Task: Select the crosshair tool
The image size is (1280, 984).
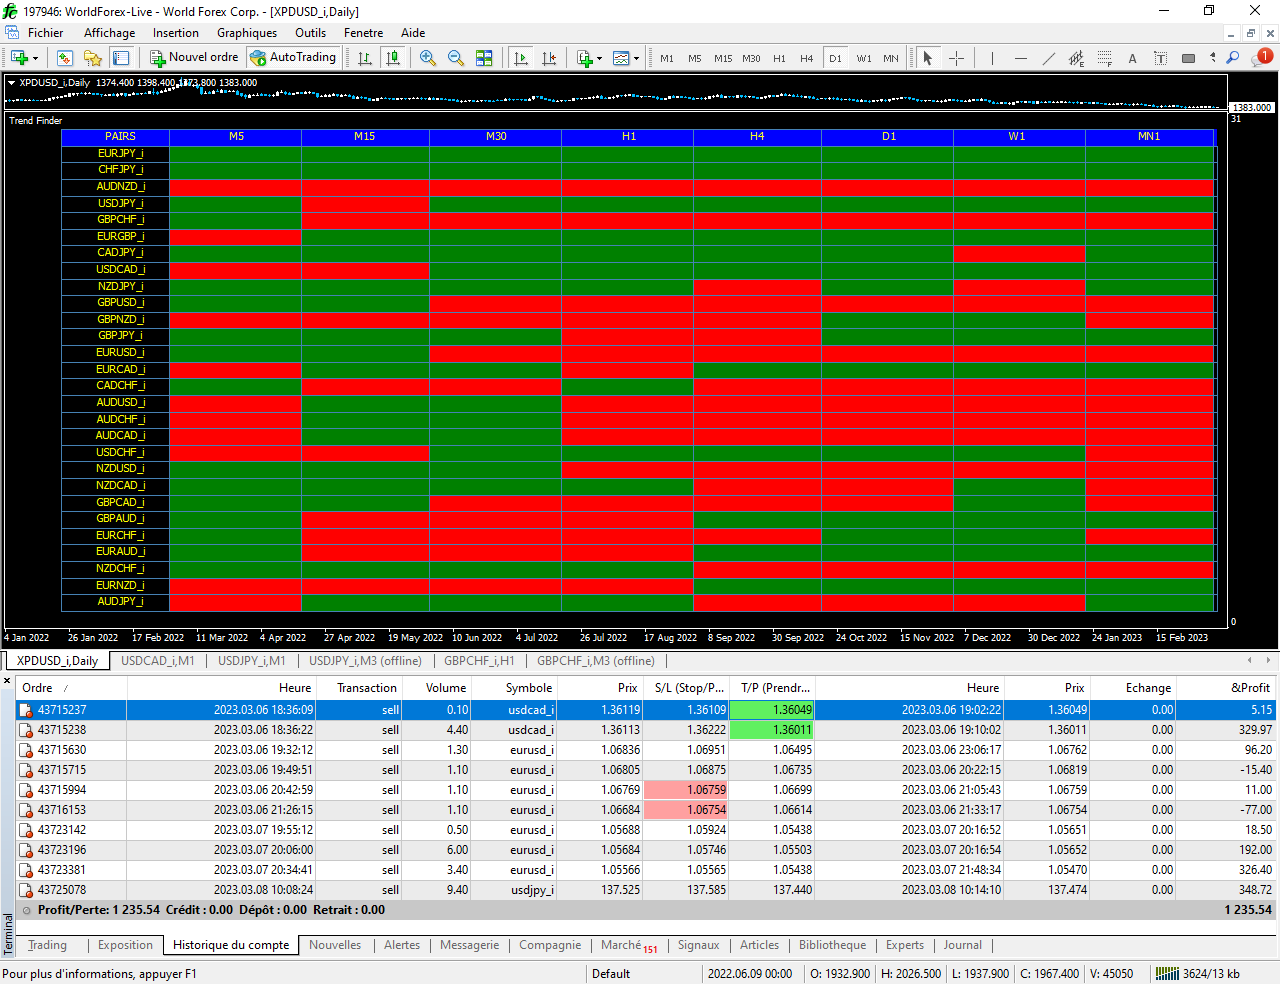Action: click(x=956, y=58)
